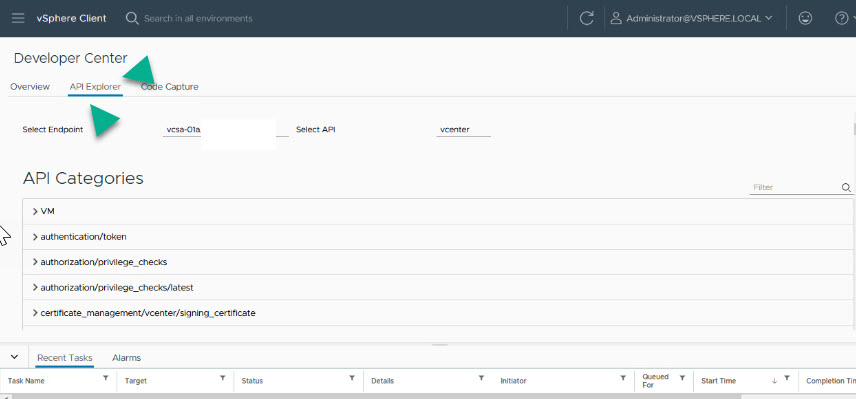
Task: Click the API Categories Filter field
Action: 795,187
